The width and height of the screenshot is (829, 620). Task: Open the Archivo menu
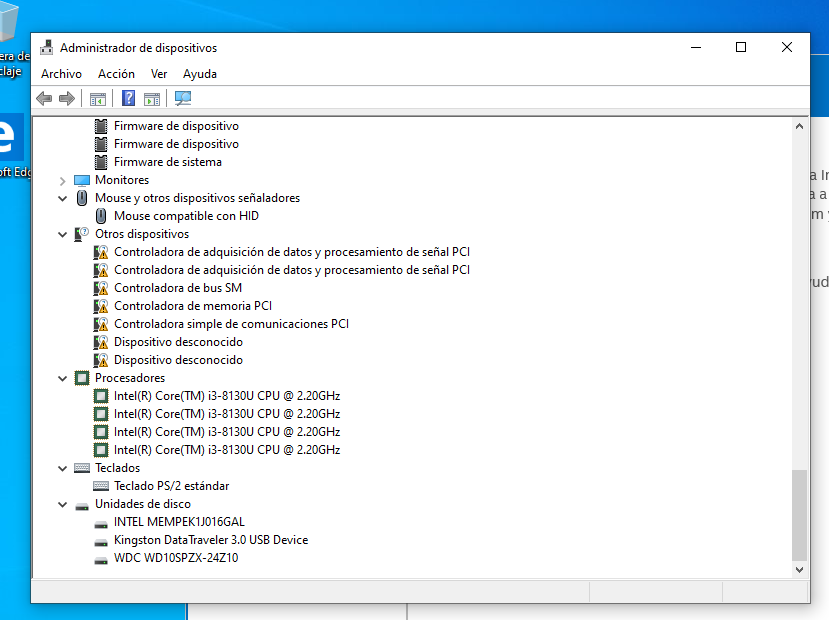tap(61, 74)
